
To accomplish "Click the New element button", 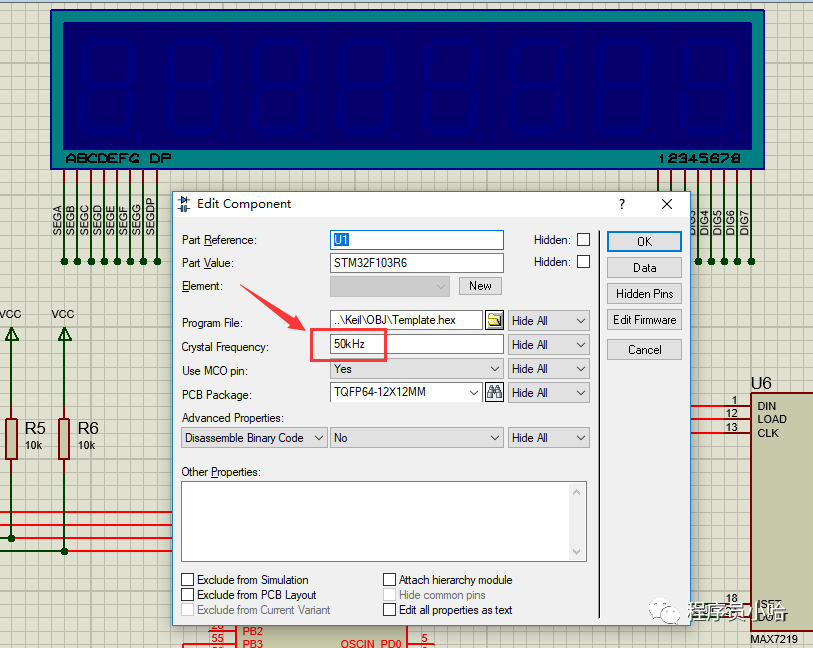I will (480, 286).
